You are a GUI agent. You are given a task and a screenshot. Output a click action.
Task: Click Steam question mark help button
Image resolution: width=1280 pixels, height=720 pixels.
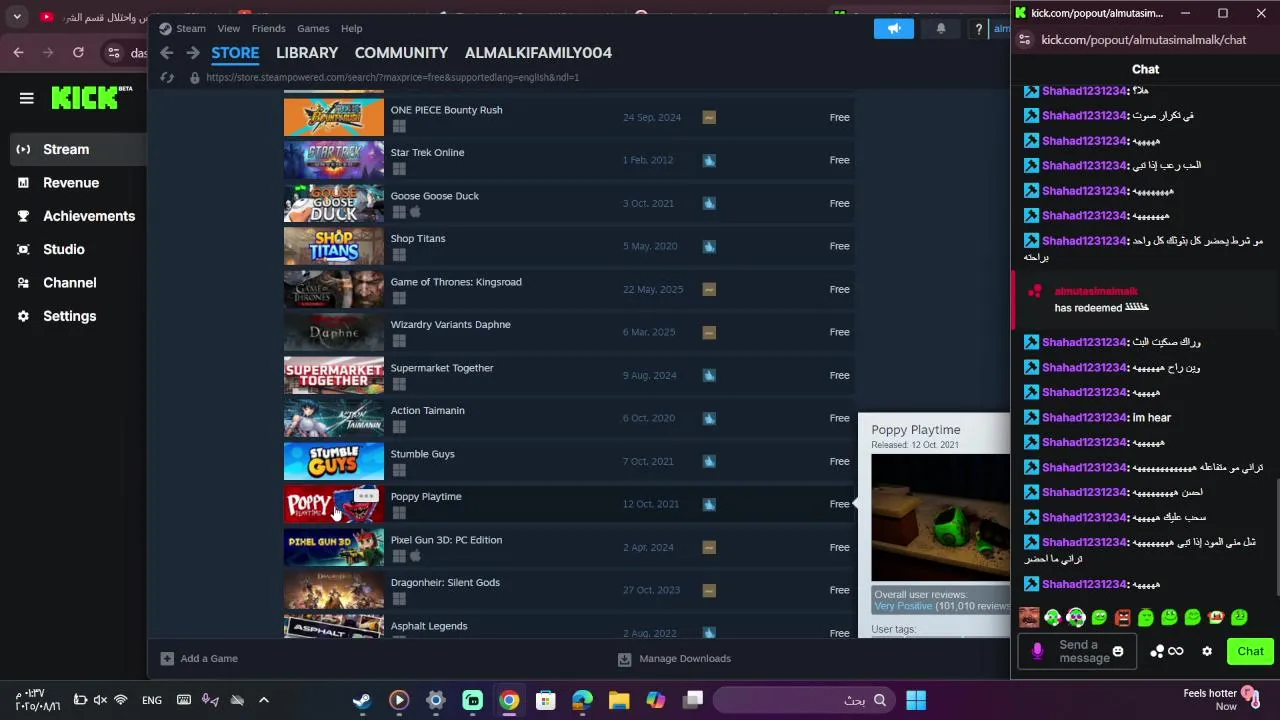pos(978,29)
